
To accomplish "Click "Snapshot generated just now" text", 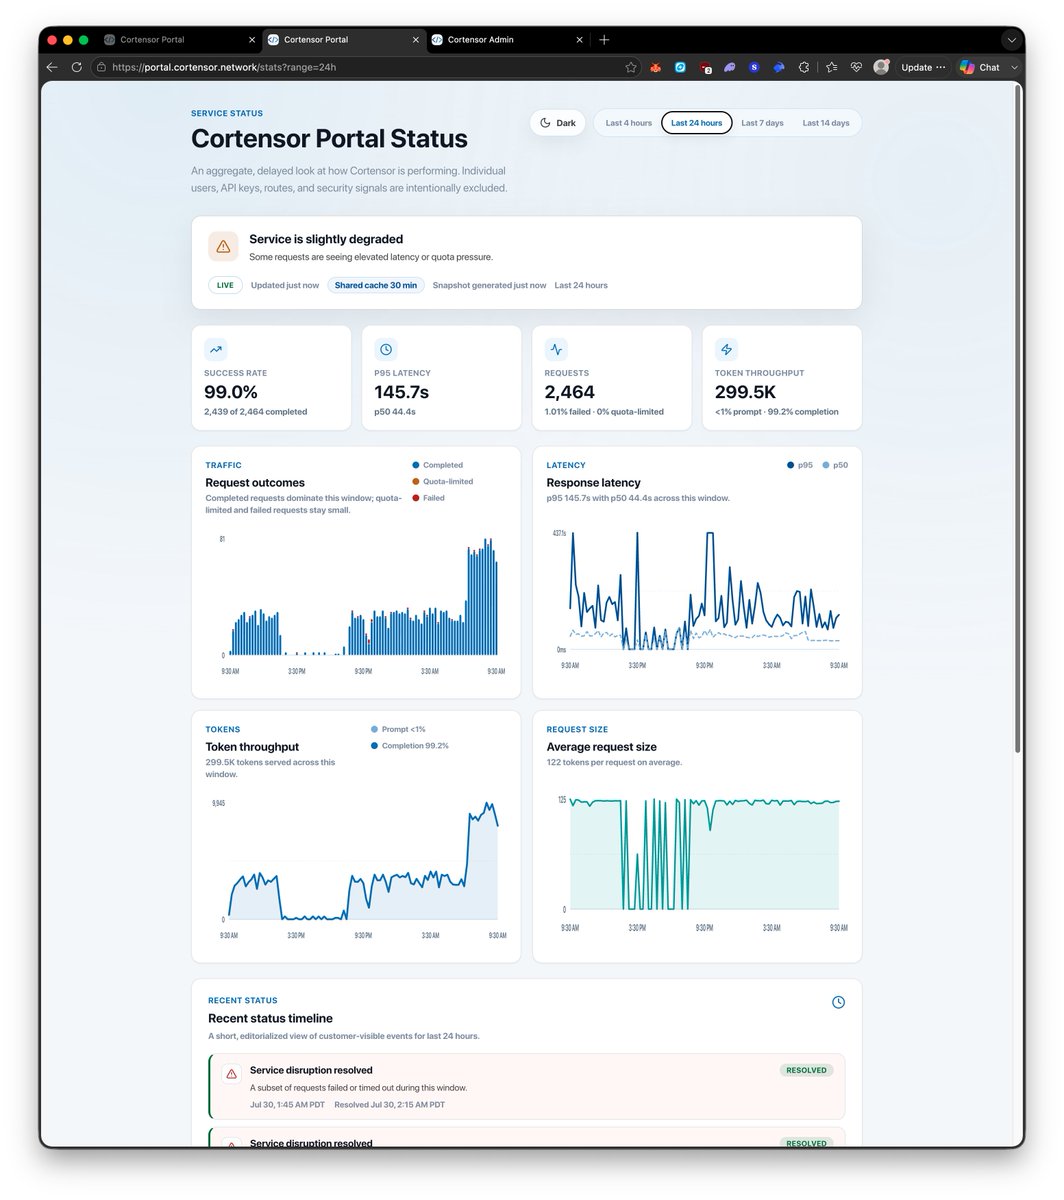I will click(x=489, y=285).
